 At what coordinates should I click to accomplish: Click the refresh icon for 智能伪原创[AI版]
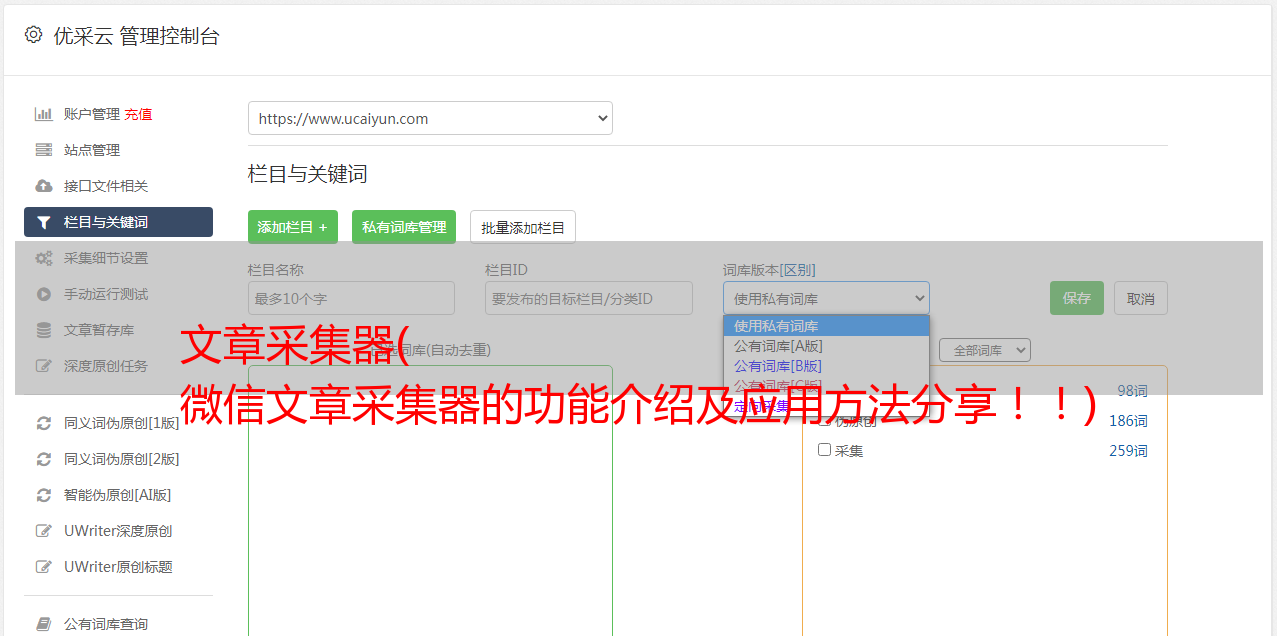click(44, 495)
